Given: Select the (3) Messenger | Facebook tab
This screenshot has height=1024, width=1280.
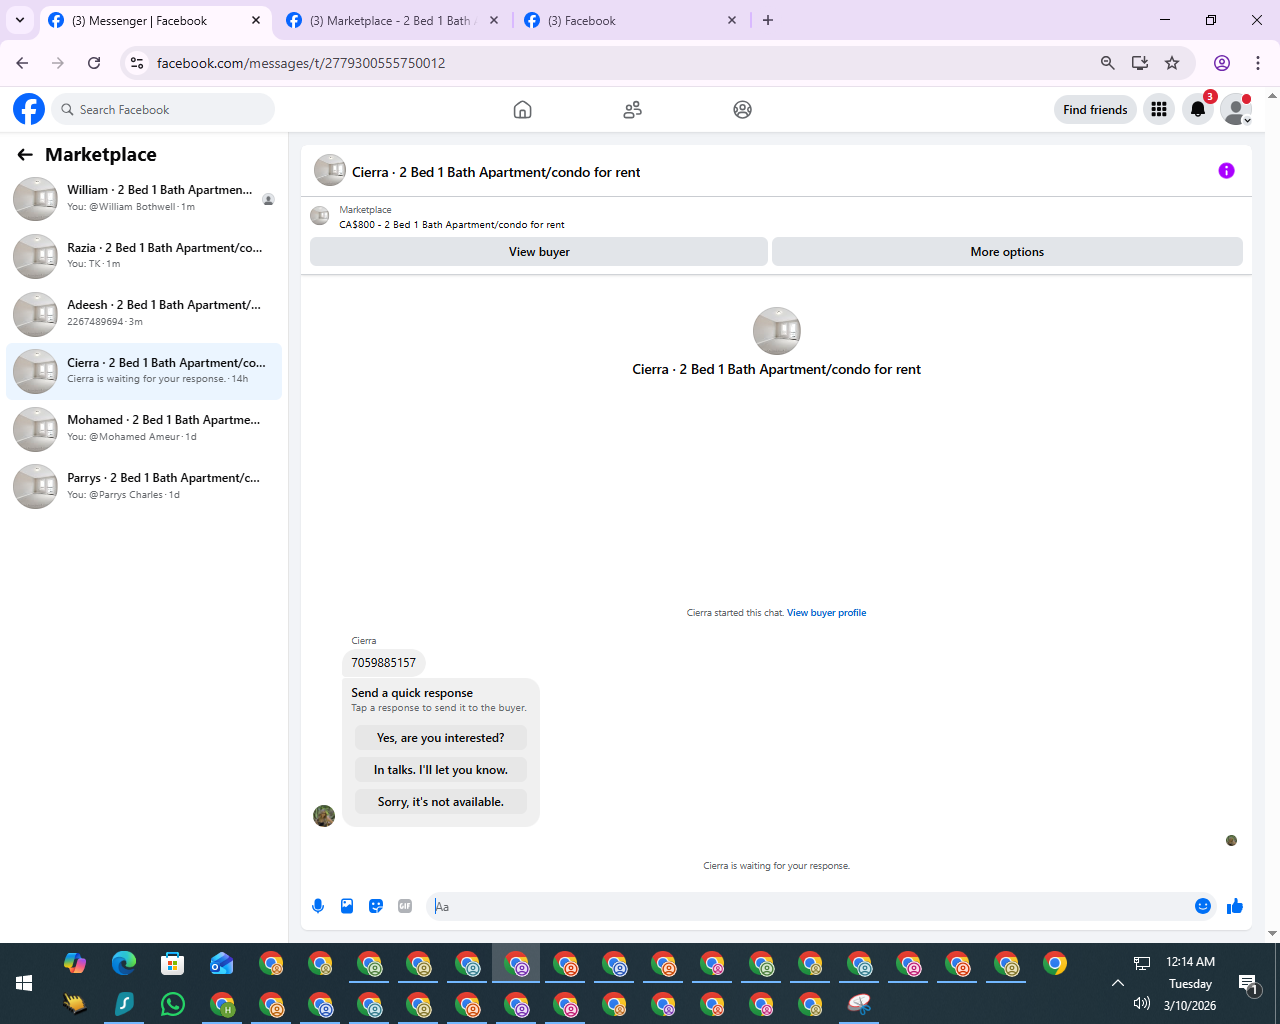Looking at the screenshot, I should pos(155,20).
